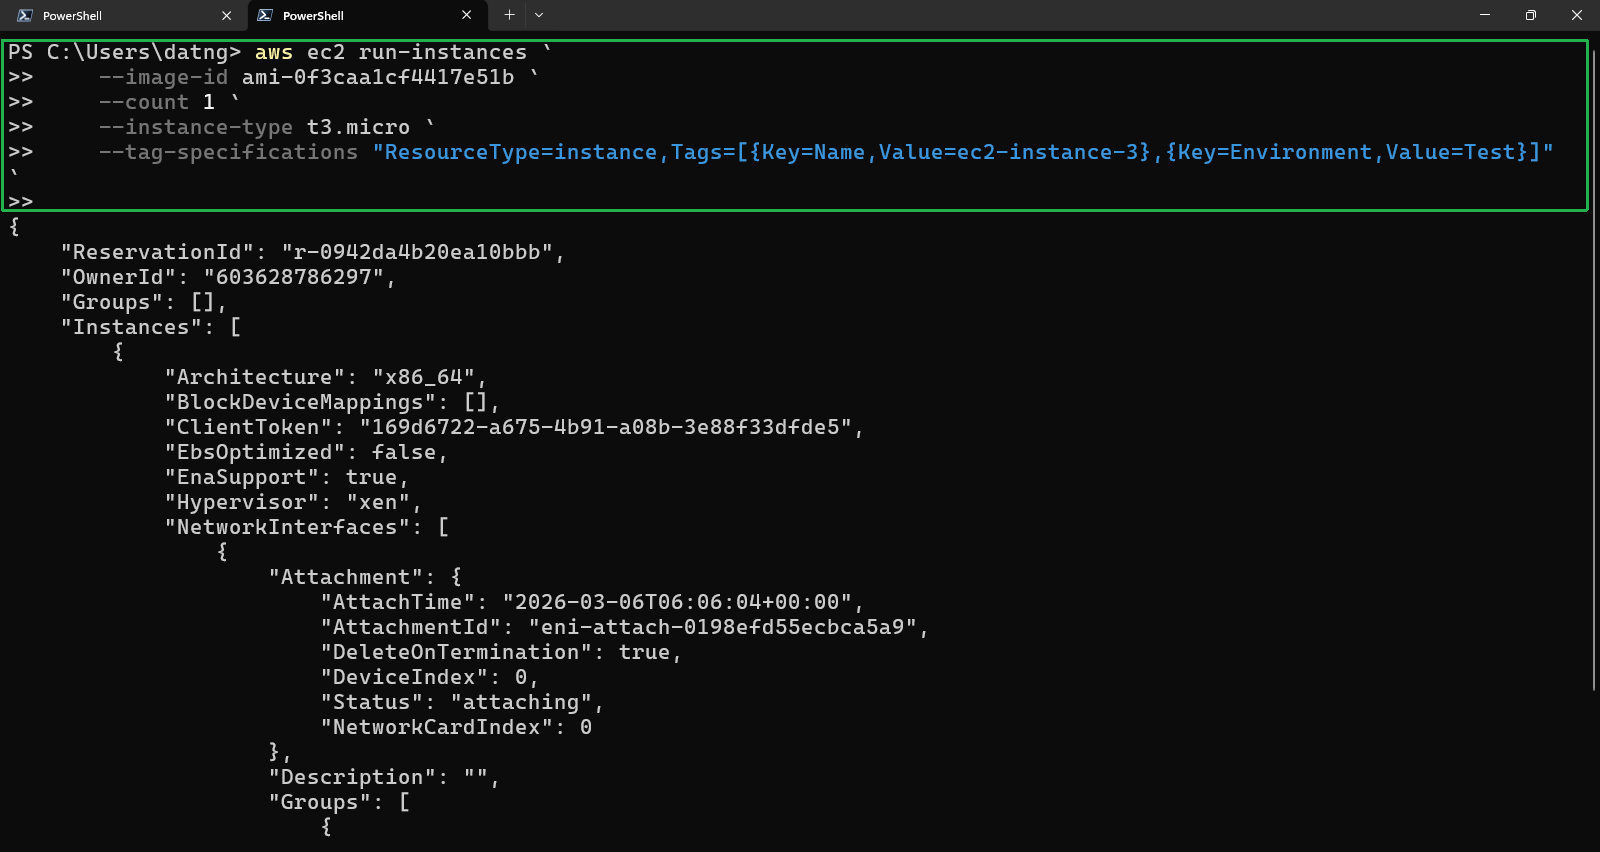The height and width of the screenshot is (852, 1600).
Task: Click the '--tag-specifications' parameter
Action: [x=228, y=152]
